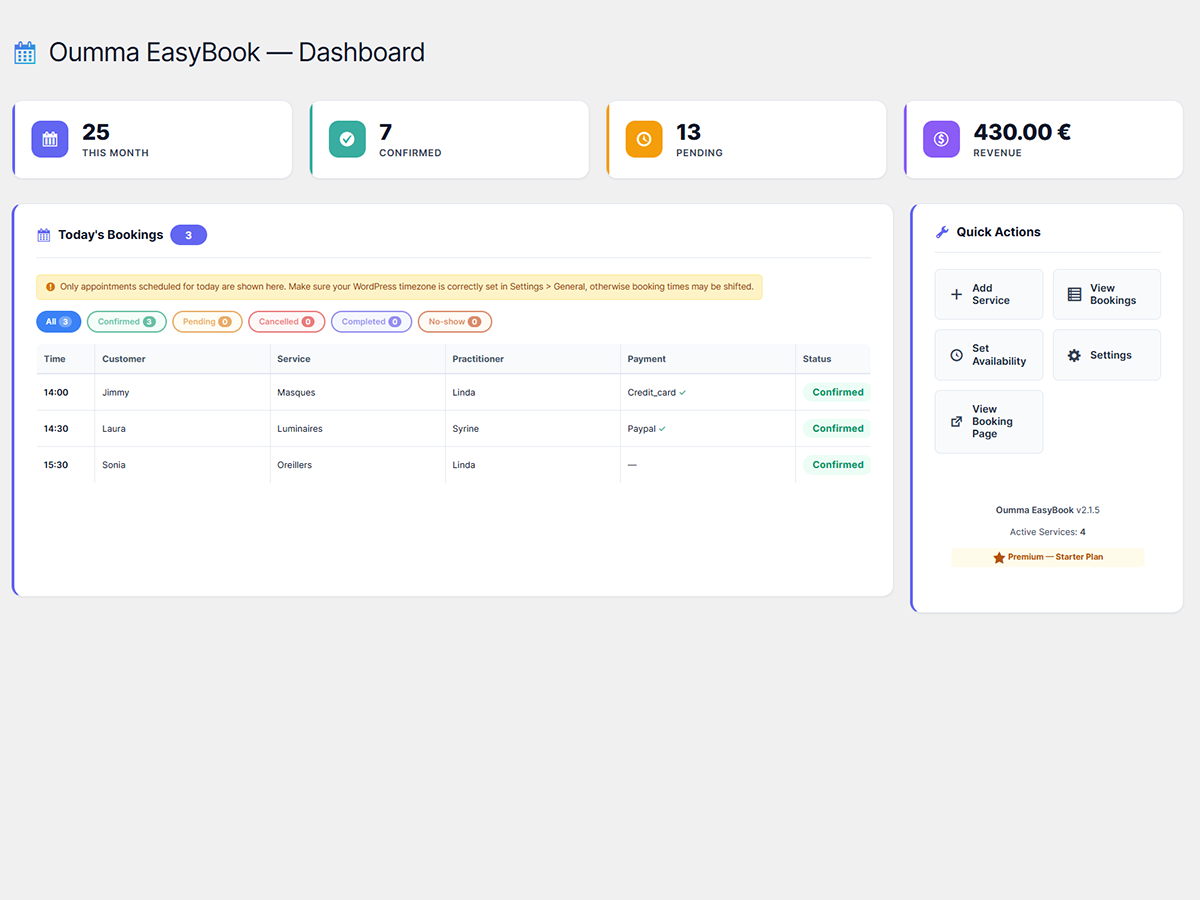Click the star icon on Premium plan badge
Image resolution: width=1200 pixels, height=900 pixels.
point(998,557)
